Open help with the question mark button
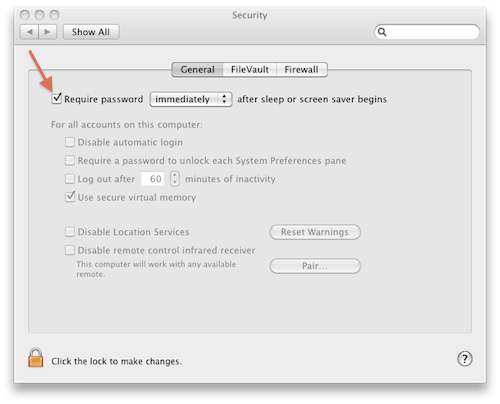The width and height of the screenshot is (500, 404). tap(465, 359)
